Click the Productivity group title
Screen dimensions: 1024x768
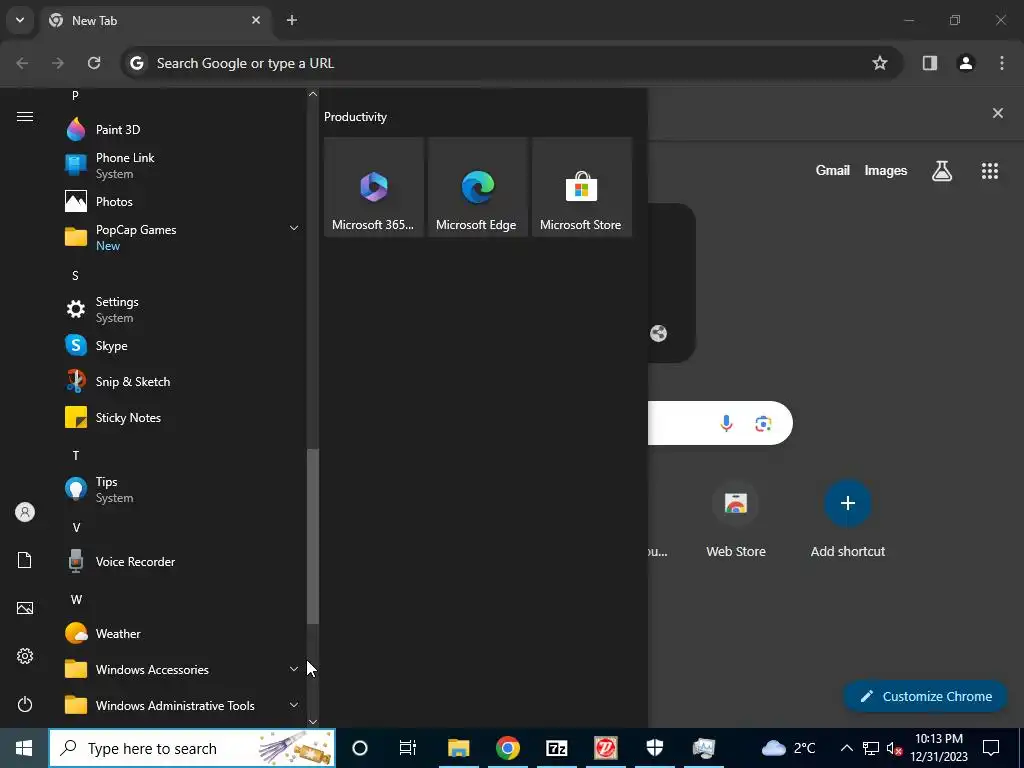tap(355, 117)
